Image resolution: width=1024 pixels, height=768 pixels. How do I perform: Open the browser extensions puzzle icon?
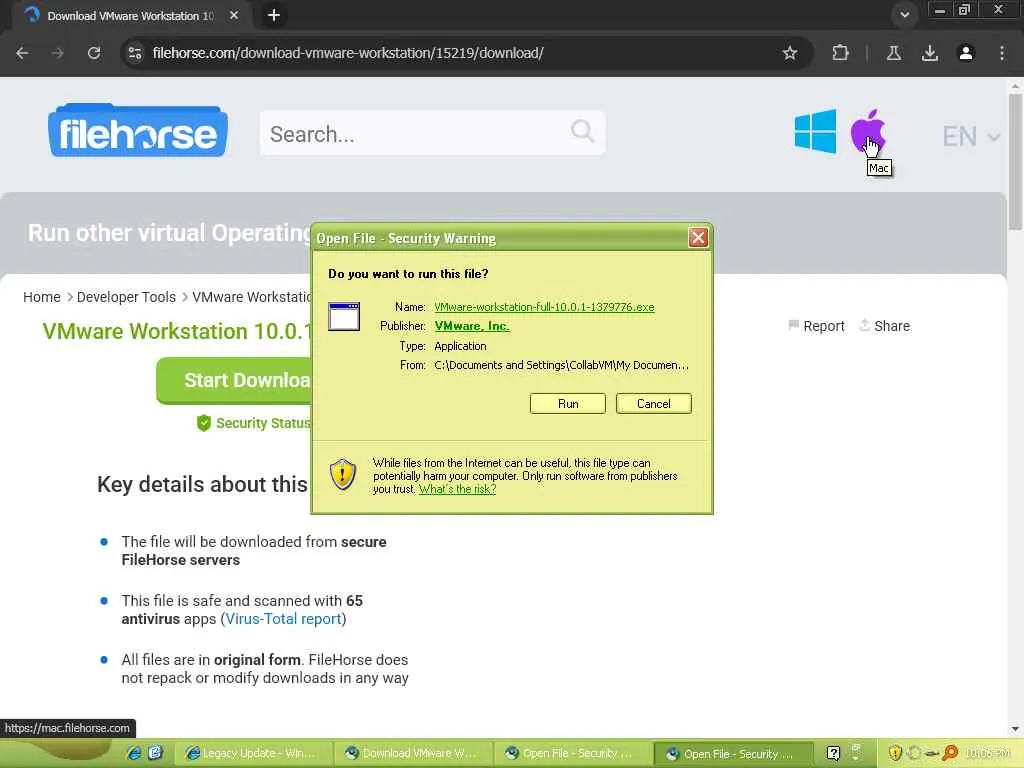tap(840, 53)
